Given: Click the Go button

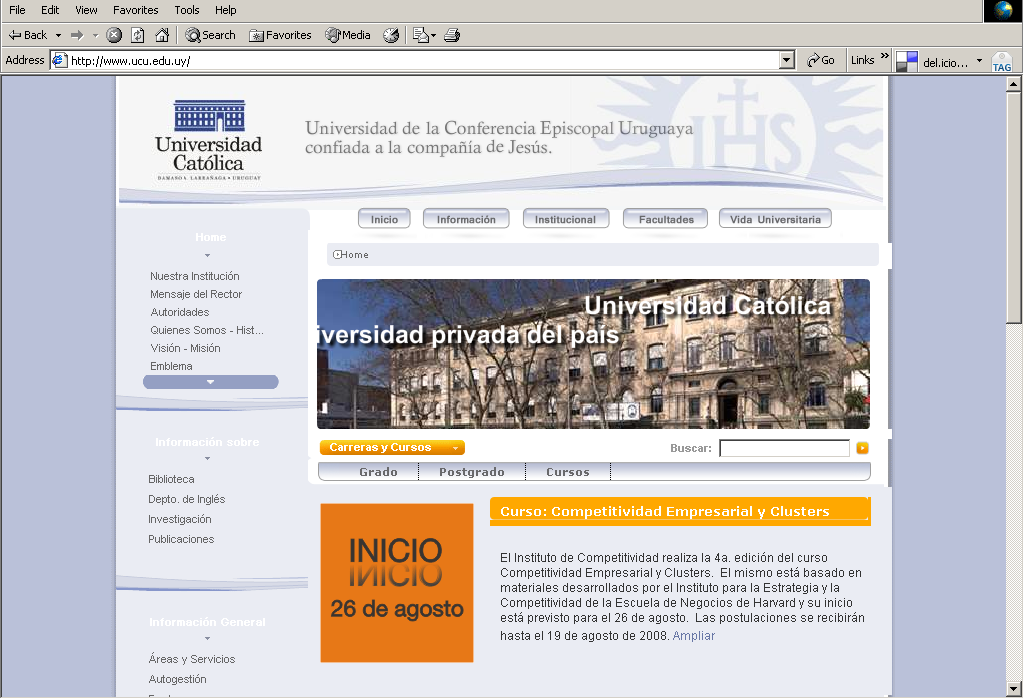Looking at the screenshot, I should click(x=821, y=61).
